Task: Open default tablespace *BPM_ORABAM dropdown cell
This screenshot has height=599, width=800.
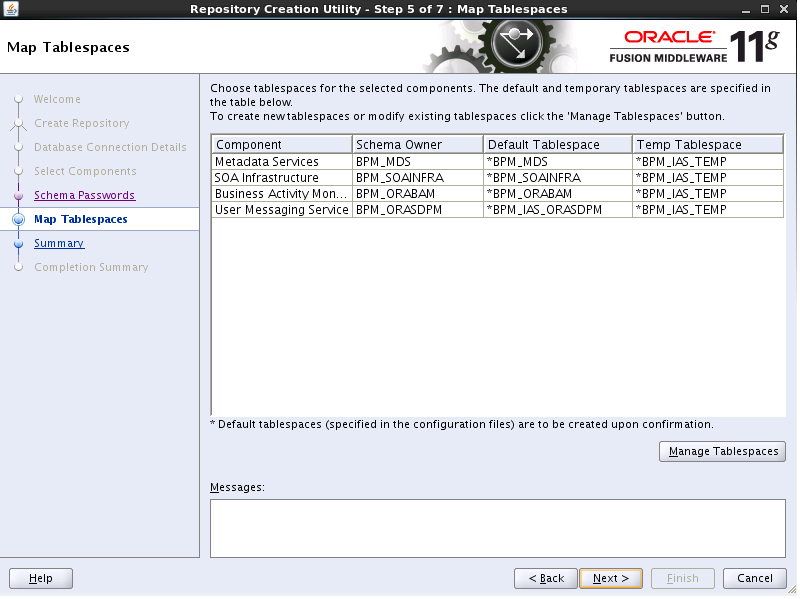Action: (559, 194)
